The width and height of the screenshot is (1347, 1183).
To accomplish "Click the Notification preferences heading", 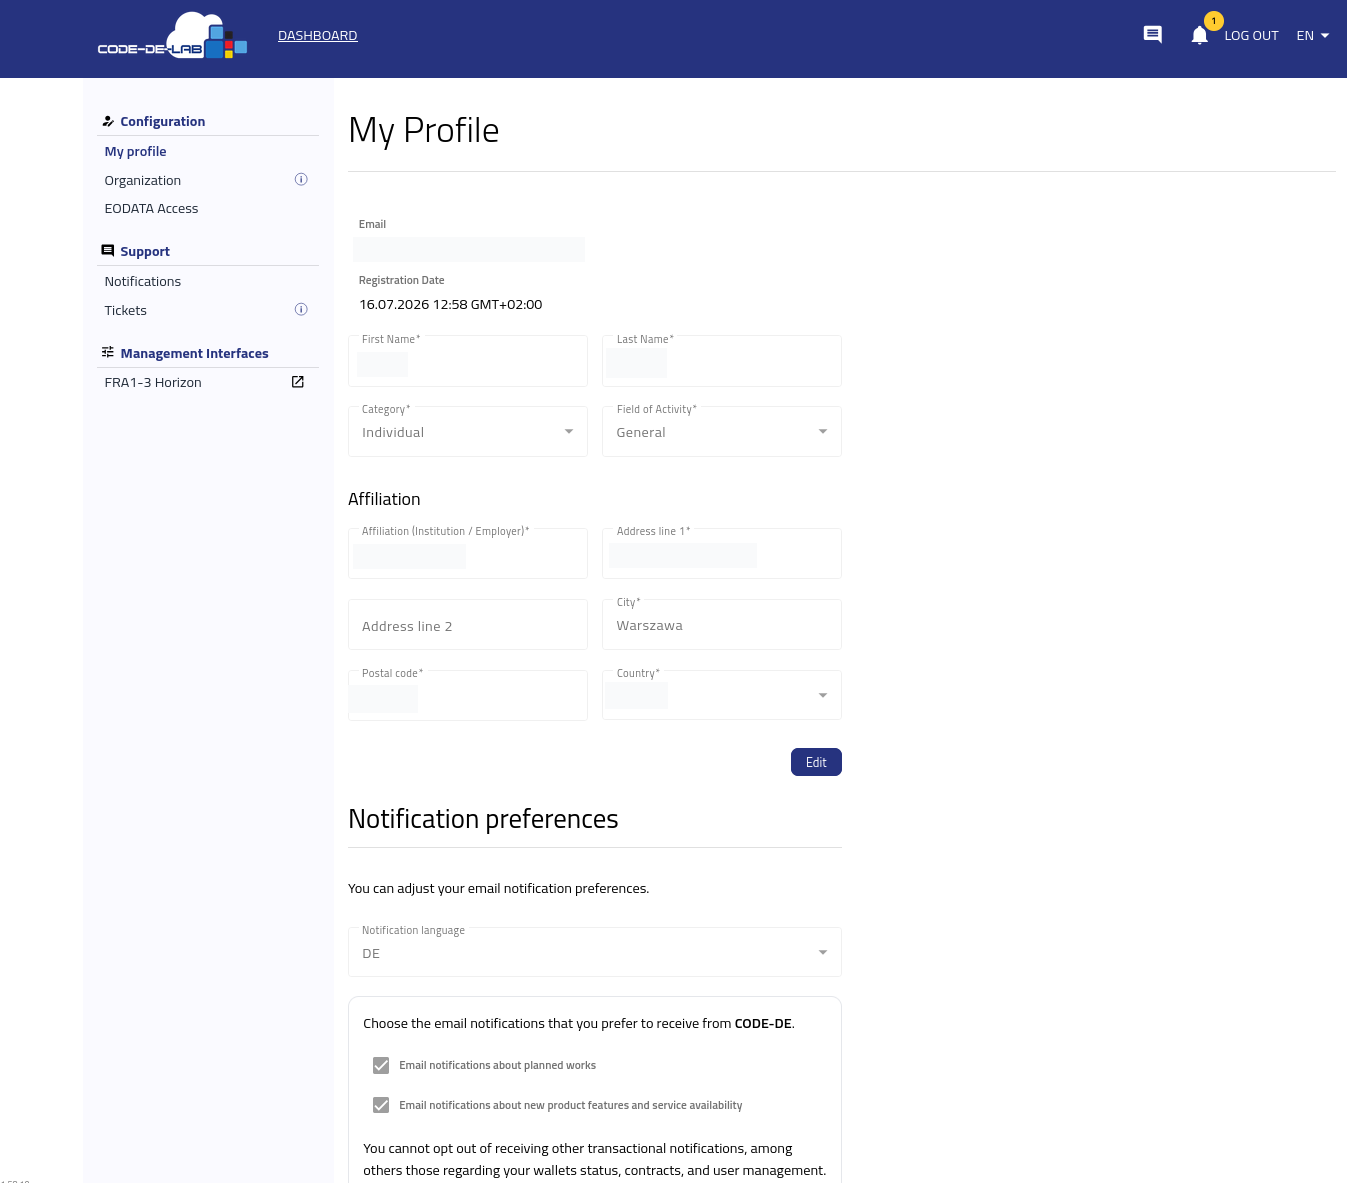I will tap(483, 819).
